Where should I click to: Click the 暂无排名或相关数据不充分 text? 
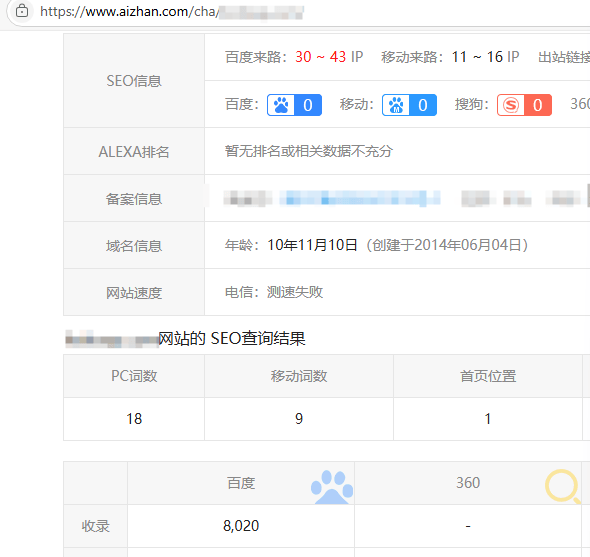[x=309, y=151]
